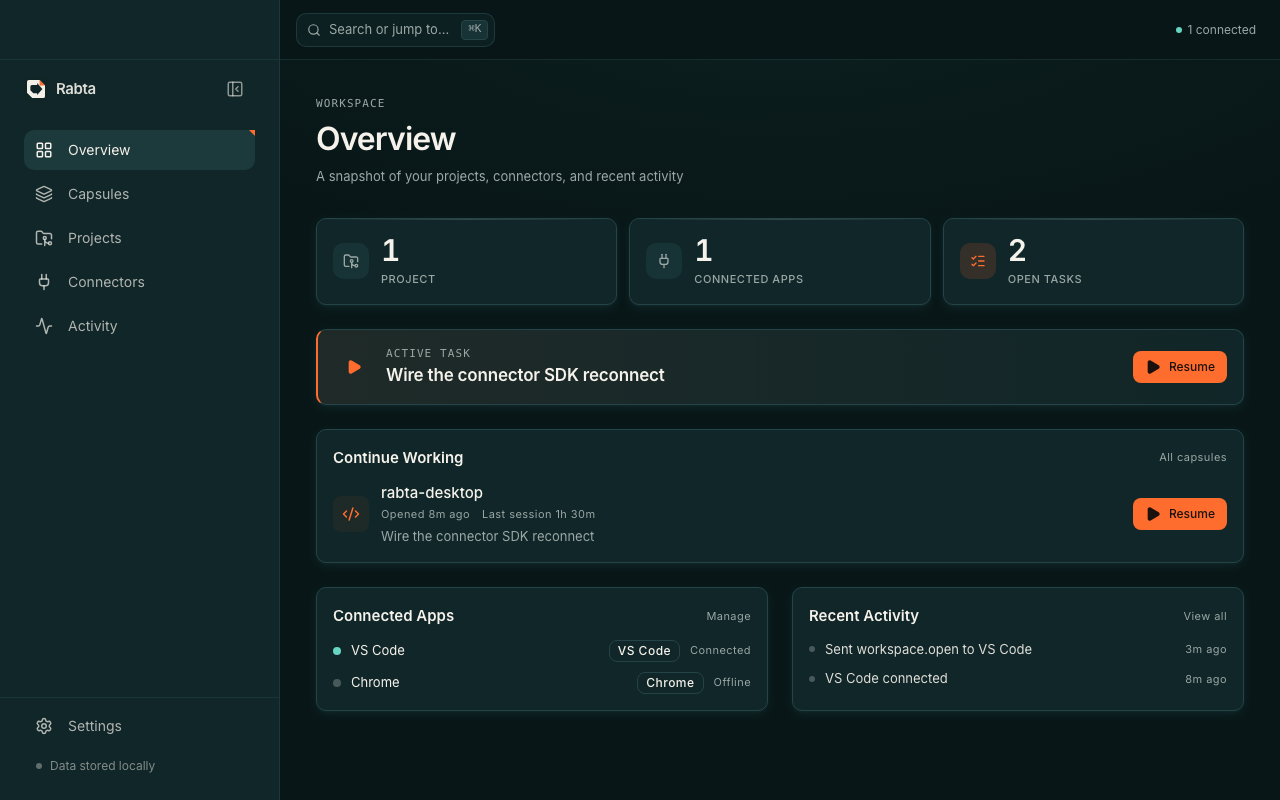Click Sent workspace.open to VS Code entry
This screenshot has height=800, width=1280.
(928, 649)
